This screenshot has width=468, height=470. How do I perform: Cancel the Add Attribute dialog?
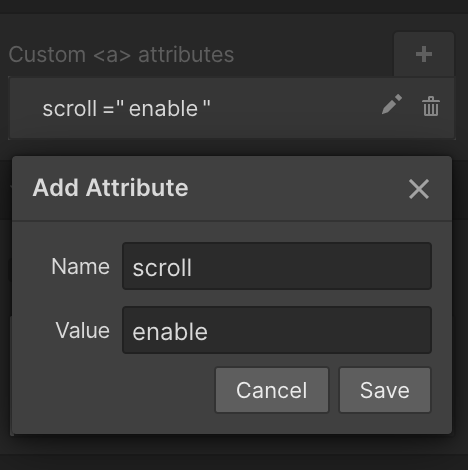[x=272, y=390]
